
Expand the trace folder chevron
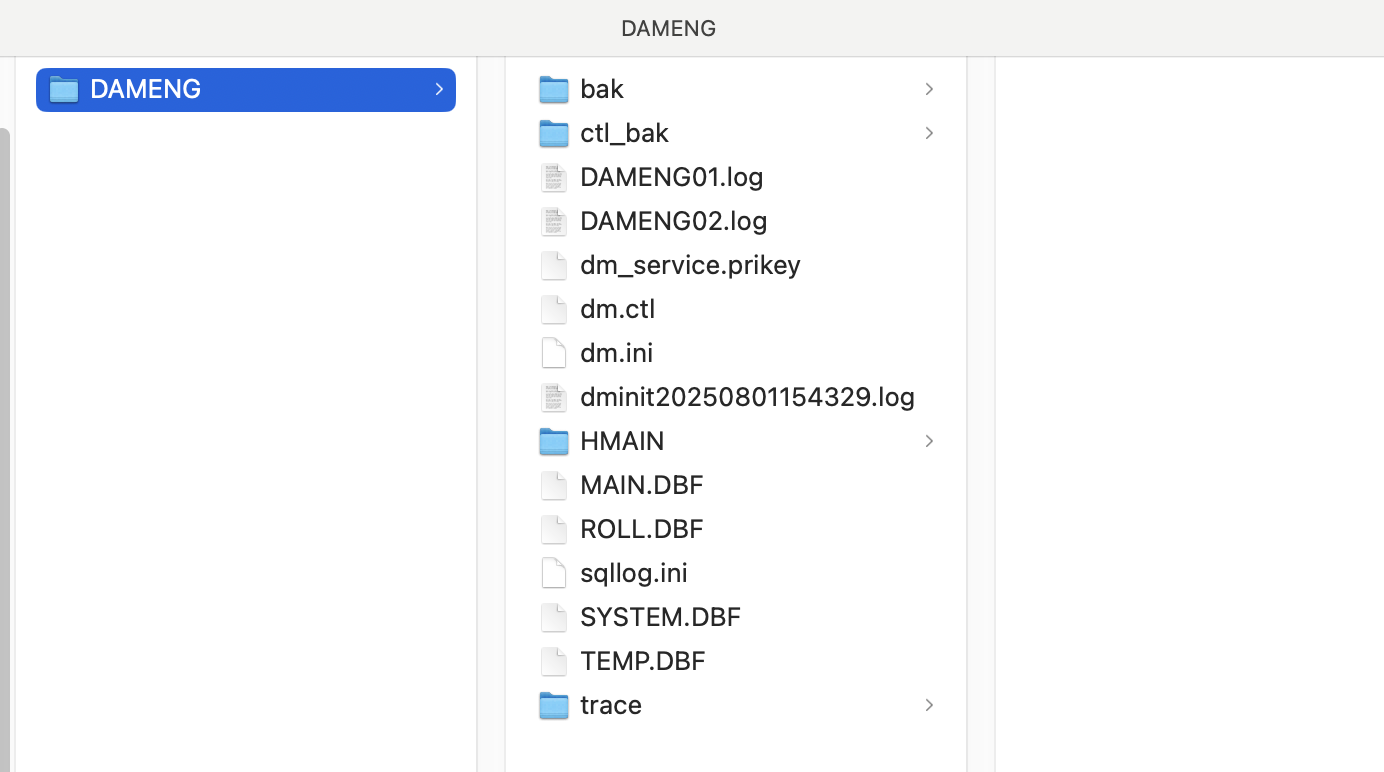point(929,705)
